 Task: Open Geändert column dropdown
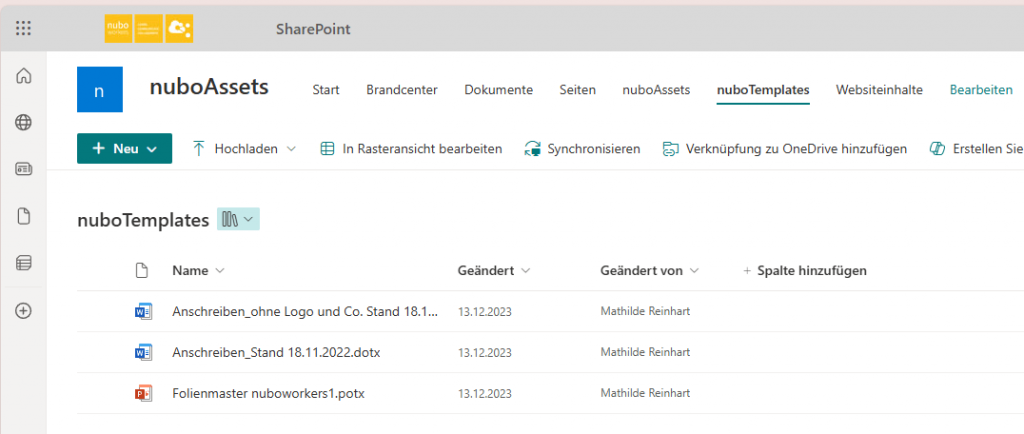click(525, 270)
